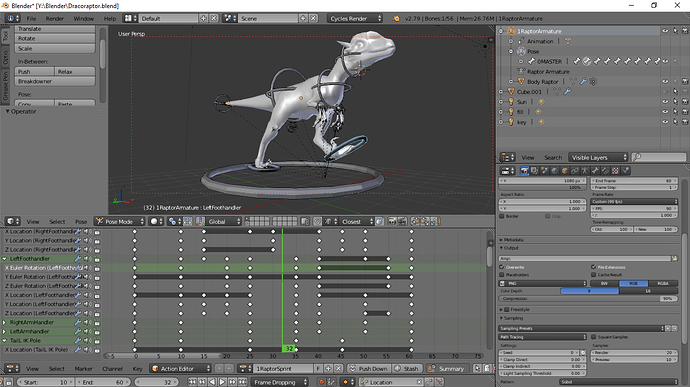Open the PNG file format dropdown

(x=543, y=284)
